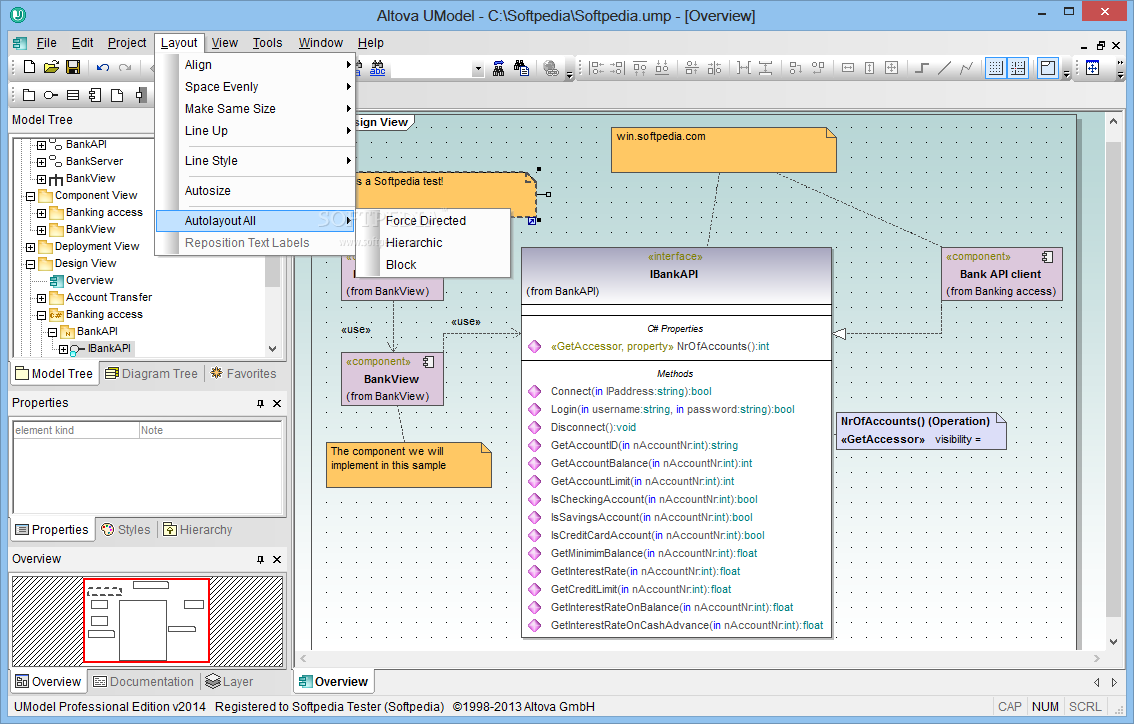The image size is (1134, 724).
Task: Switch to Hierarchy tab
Action: (197, 529)
